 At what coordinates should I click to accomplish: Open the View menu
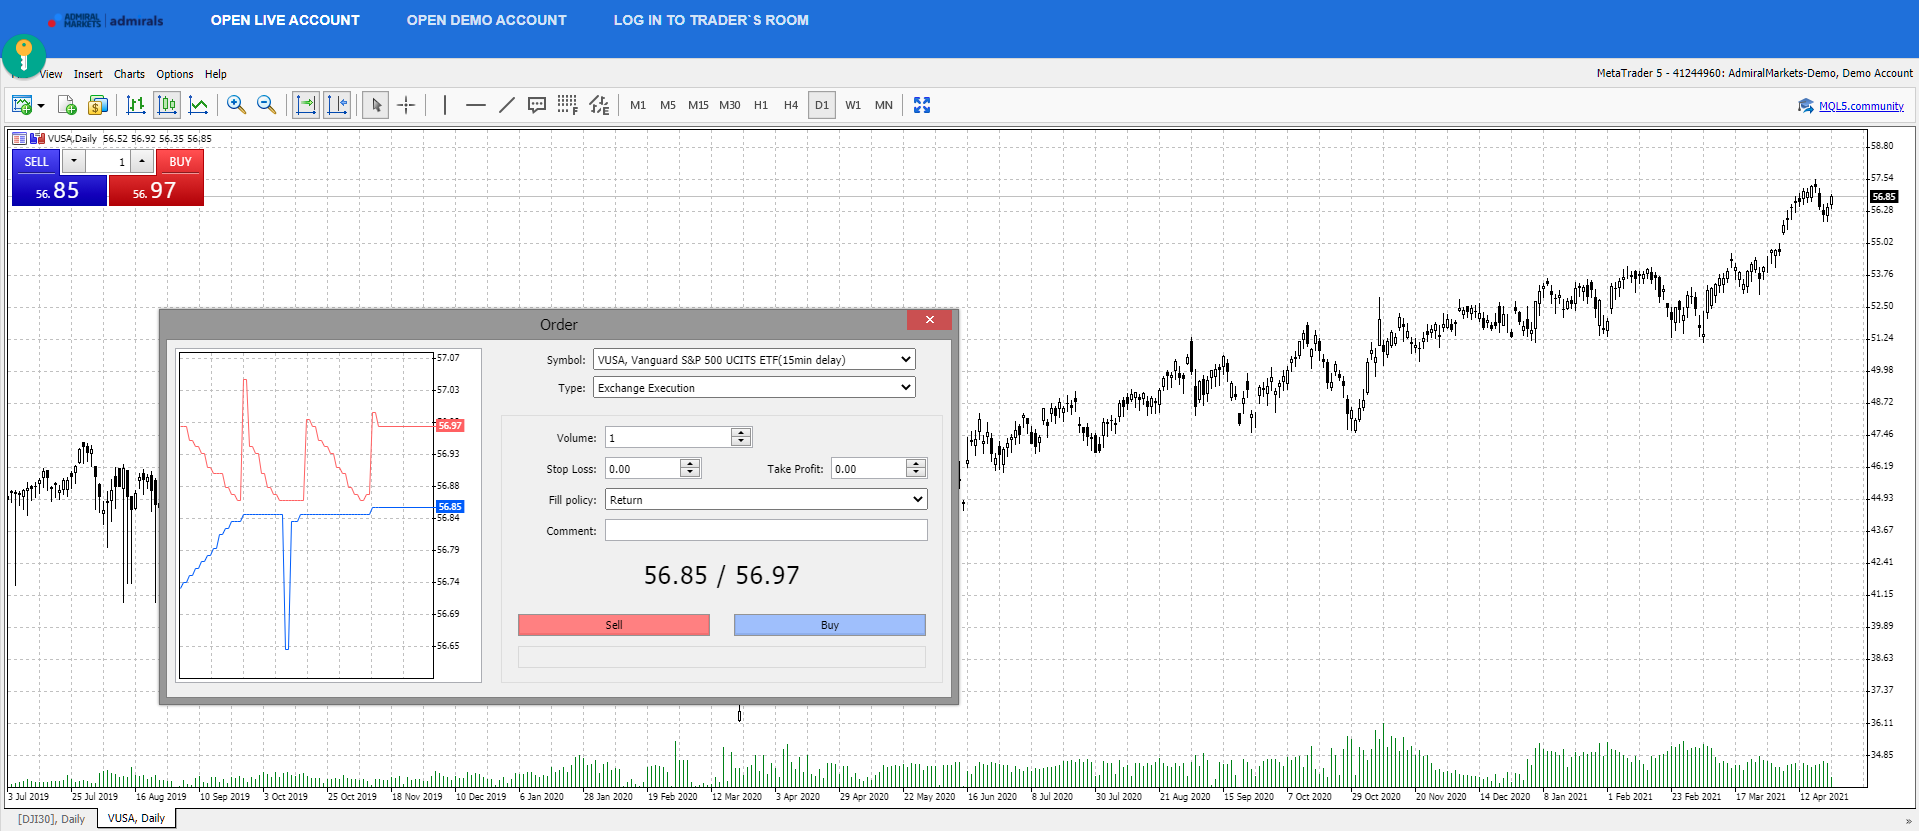(x=51, y=74)
